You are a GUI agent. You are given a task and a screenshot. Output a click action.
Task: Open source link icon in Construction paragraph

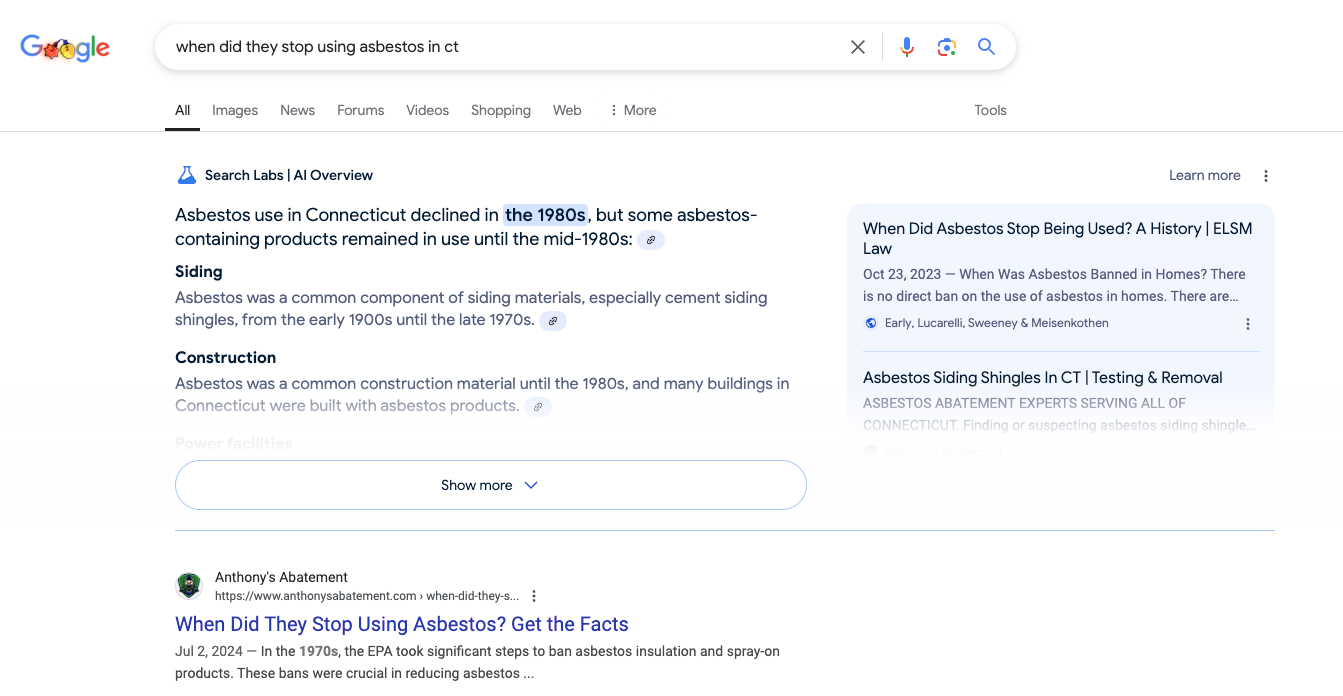538,407
